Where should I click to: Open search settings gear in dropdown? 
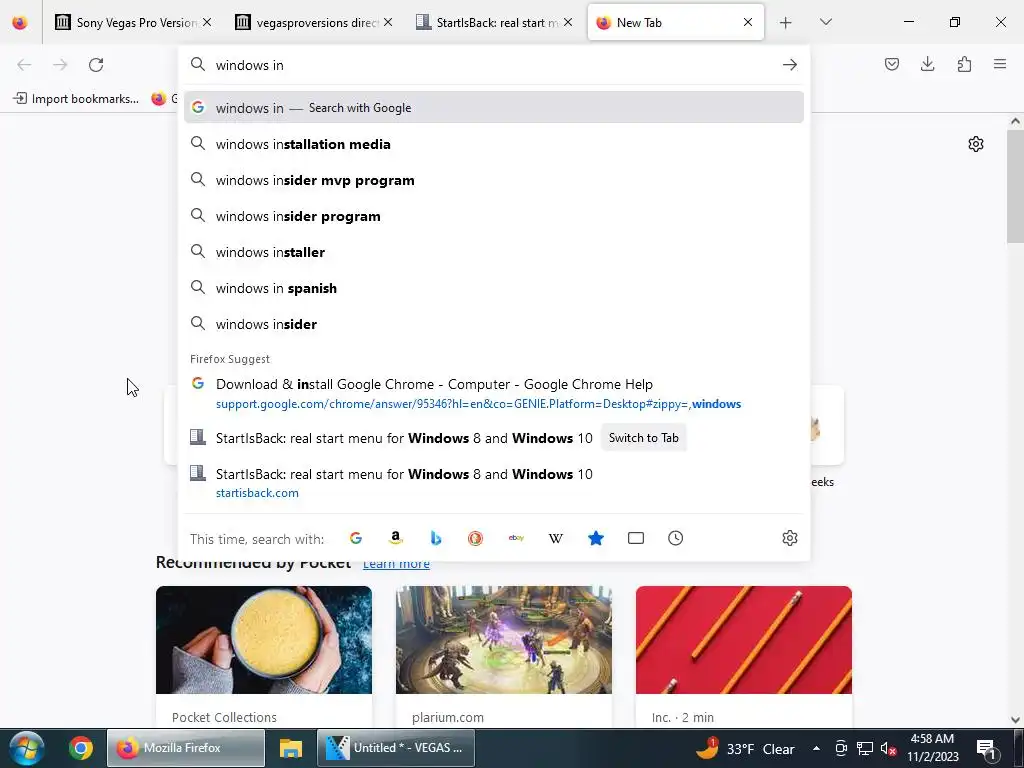[790, 538]
